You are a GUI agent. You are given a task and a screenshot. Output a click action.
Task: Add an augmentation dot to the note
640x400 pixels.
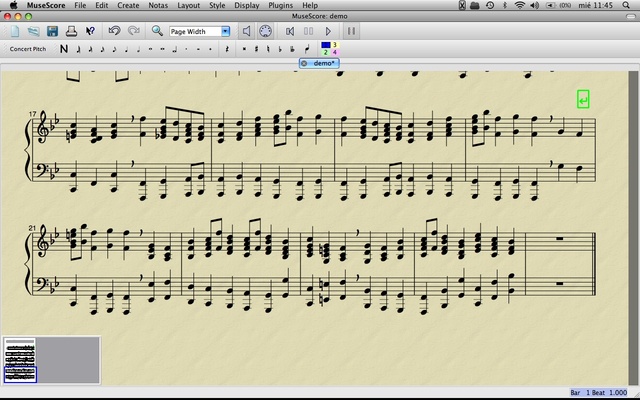pyautogui.click(x=186, y=49)
